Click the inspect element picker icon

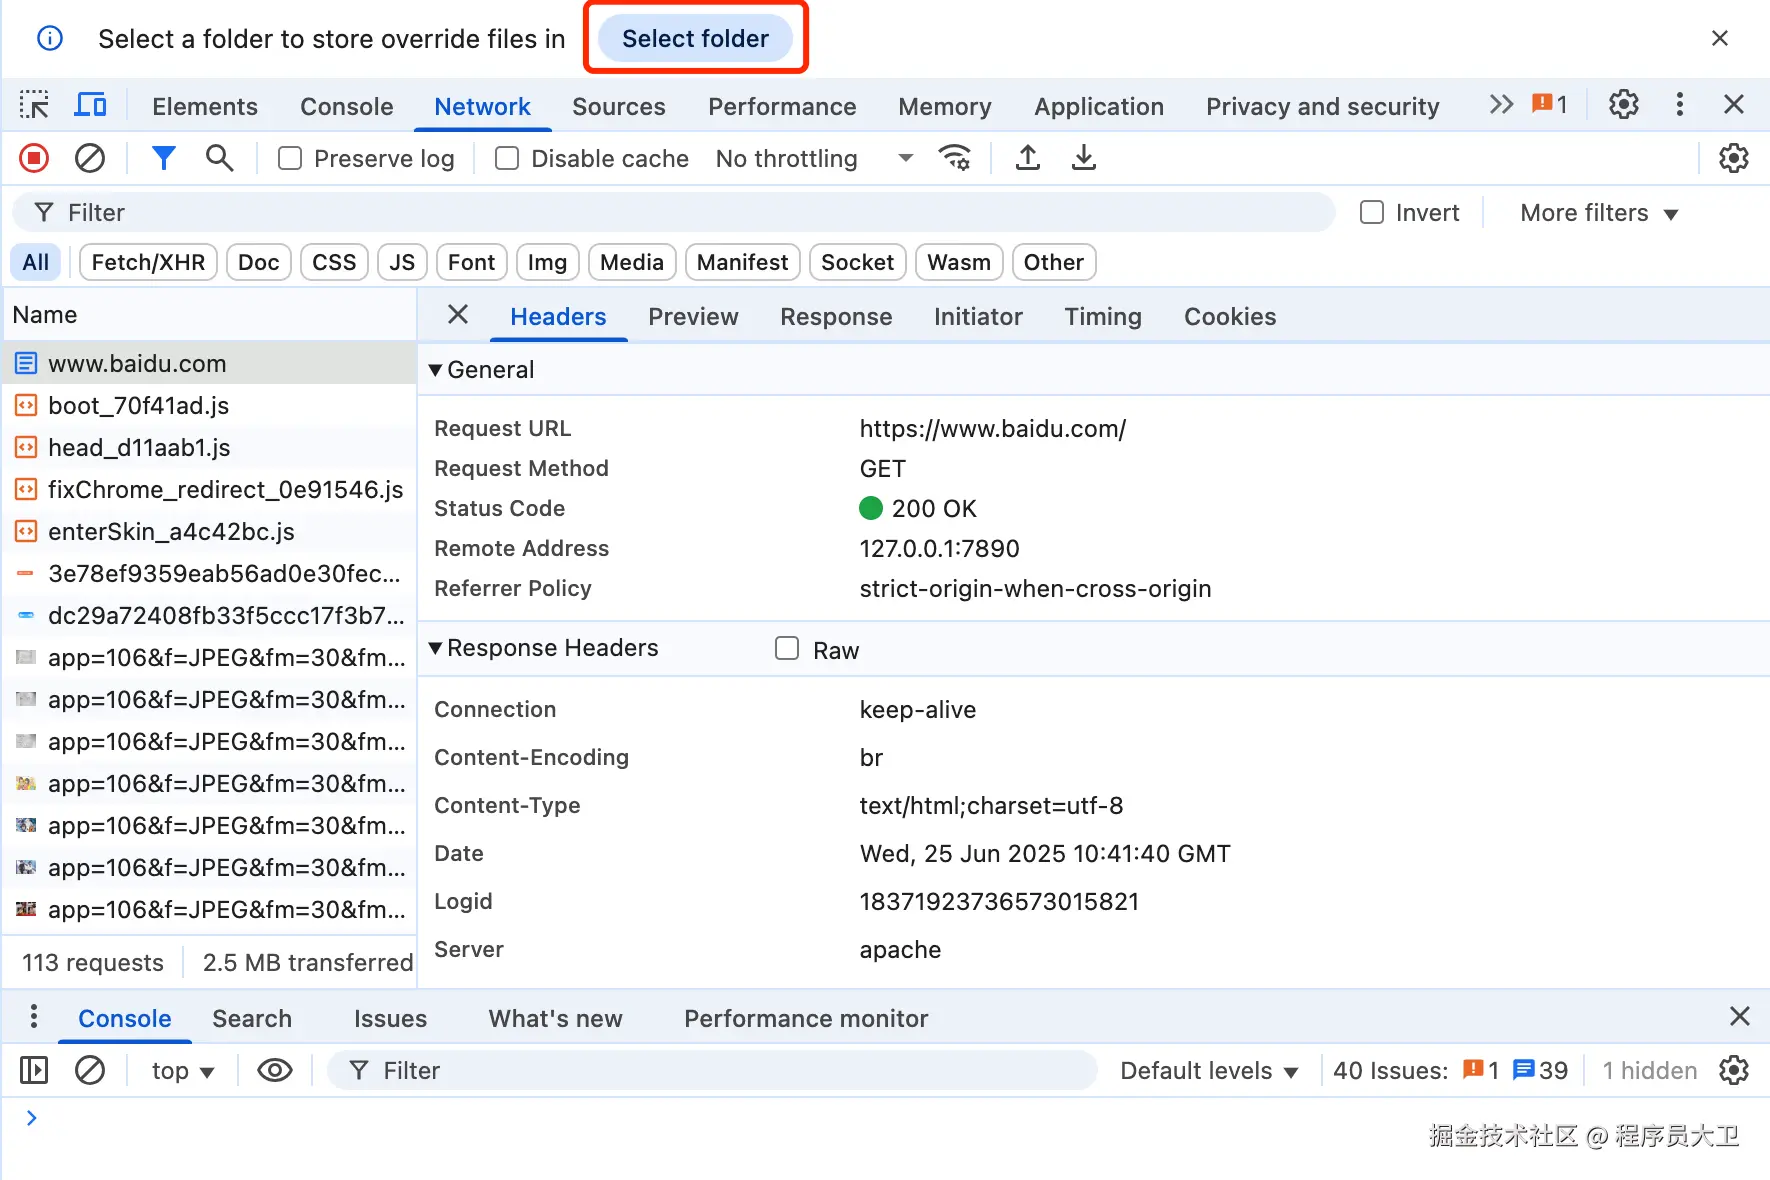[34, 105]
